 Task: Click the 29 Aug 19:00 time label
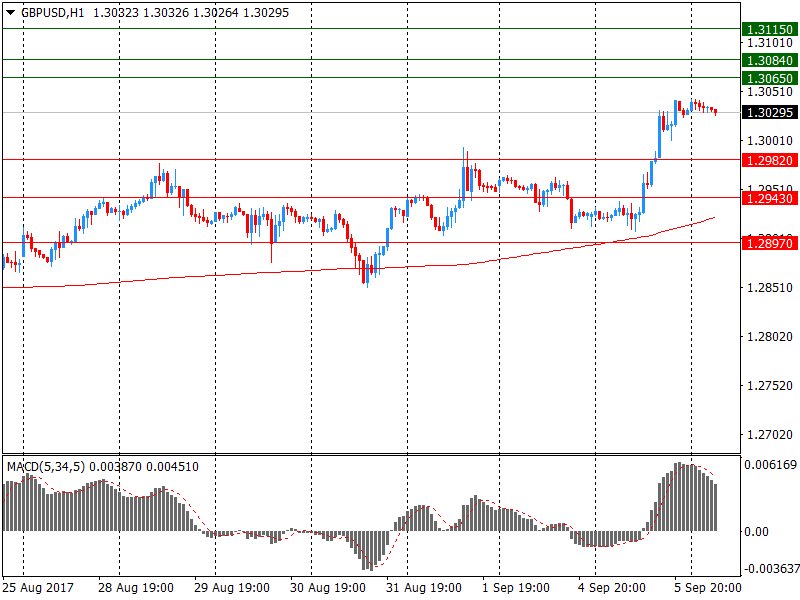pyautogui.click(x=232, y=588)
